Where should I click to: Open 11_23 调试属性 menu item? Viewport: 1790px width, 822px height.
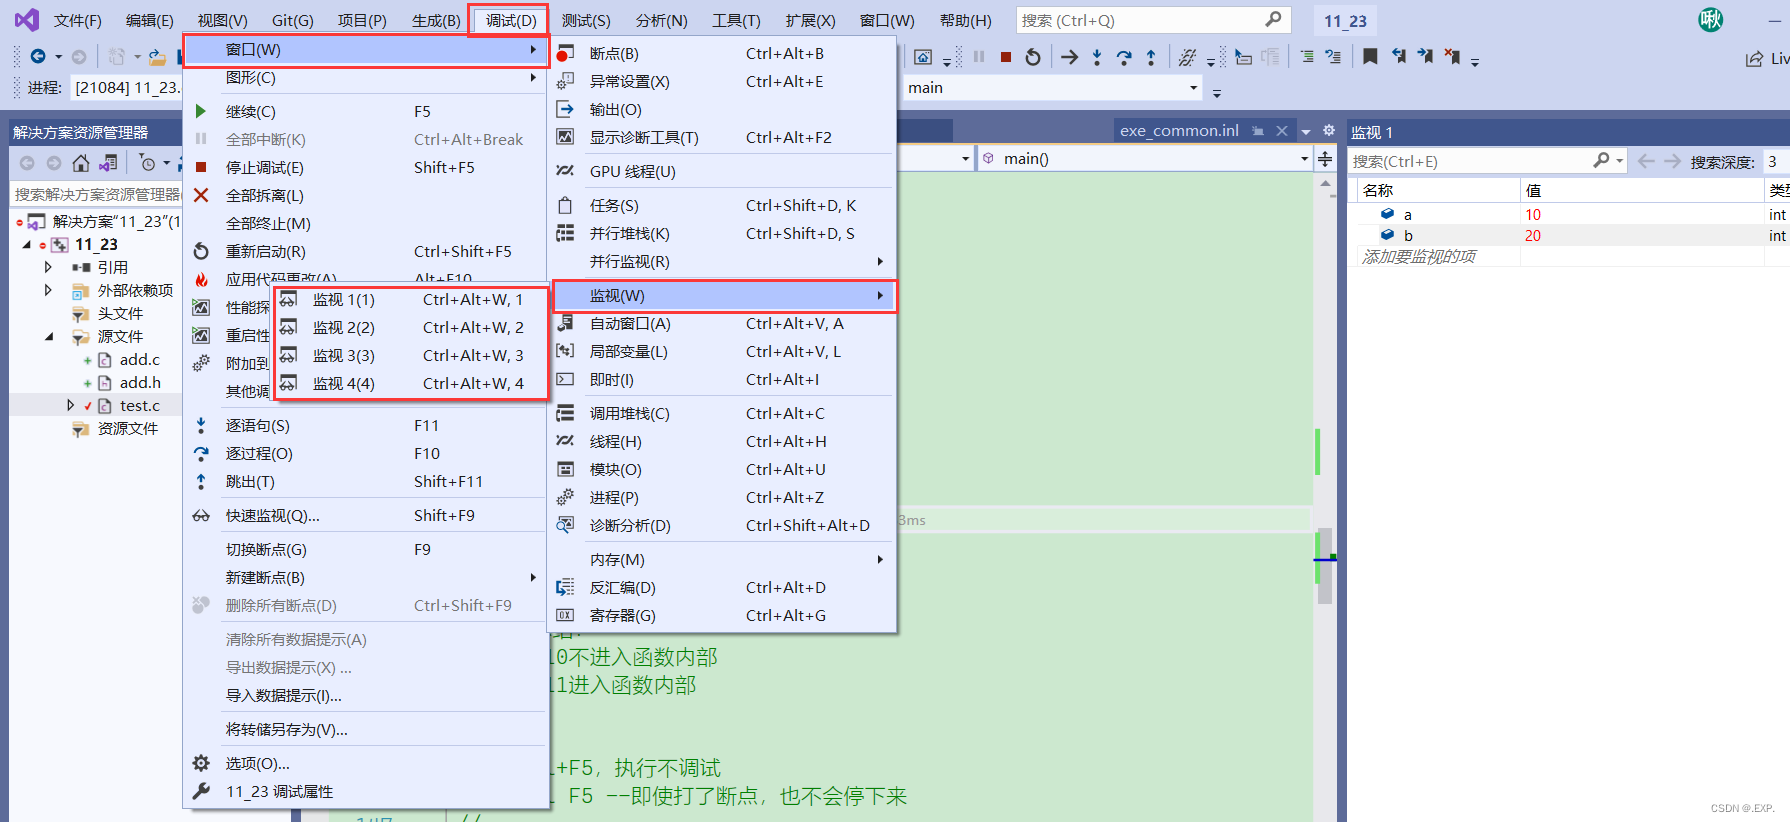point(366,792)
